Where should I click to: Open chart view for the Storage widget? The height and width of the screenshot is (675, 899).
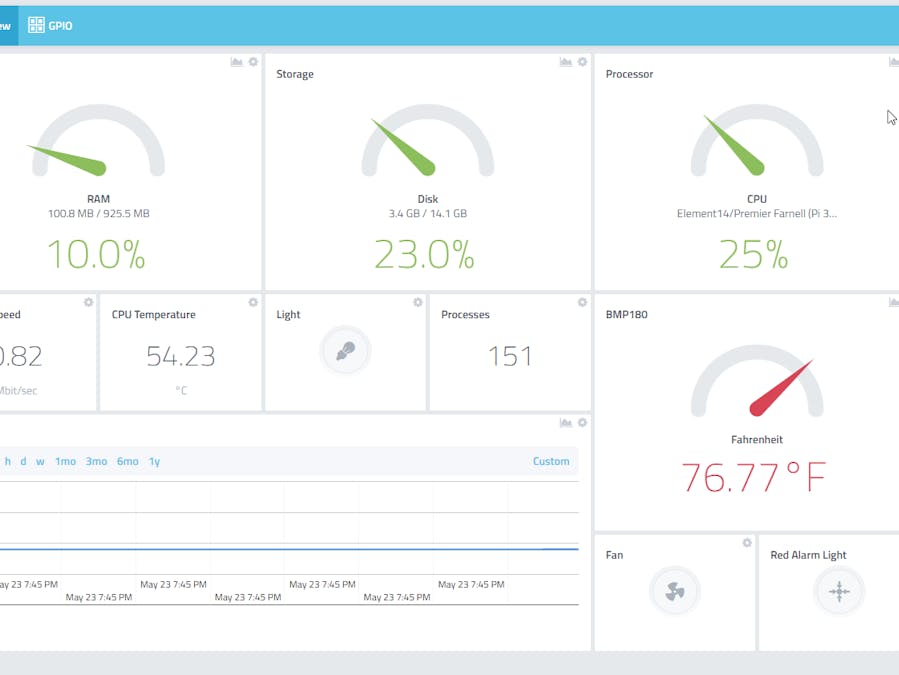click(x=566, y=61)
